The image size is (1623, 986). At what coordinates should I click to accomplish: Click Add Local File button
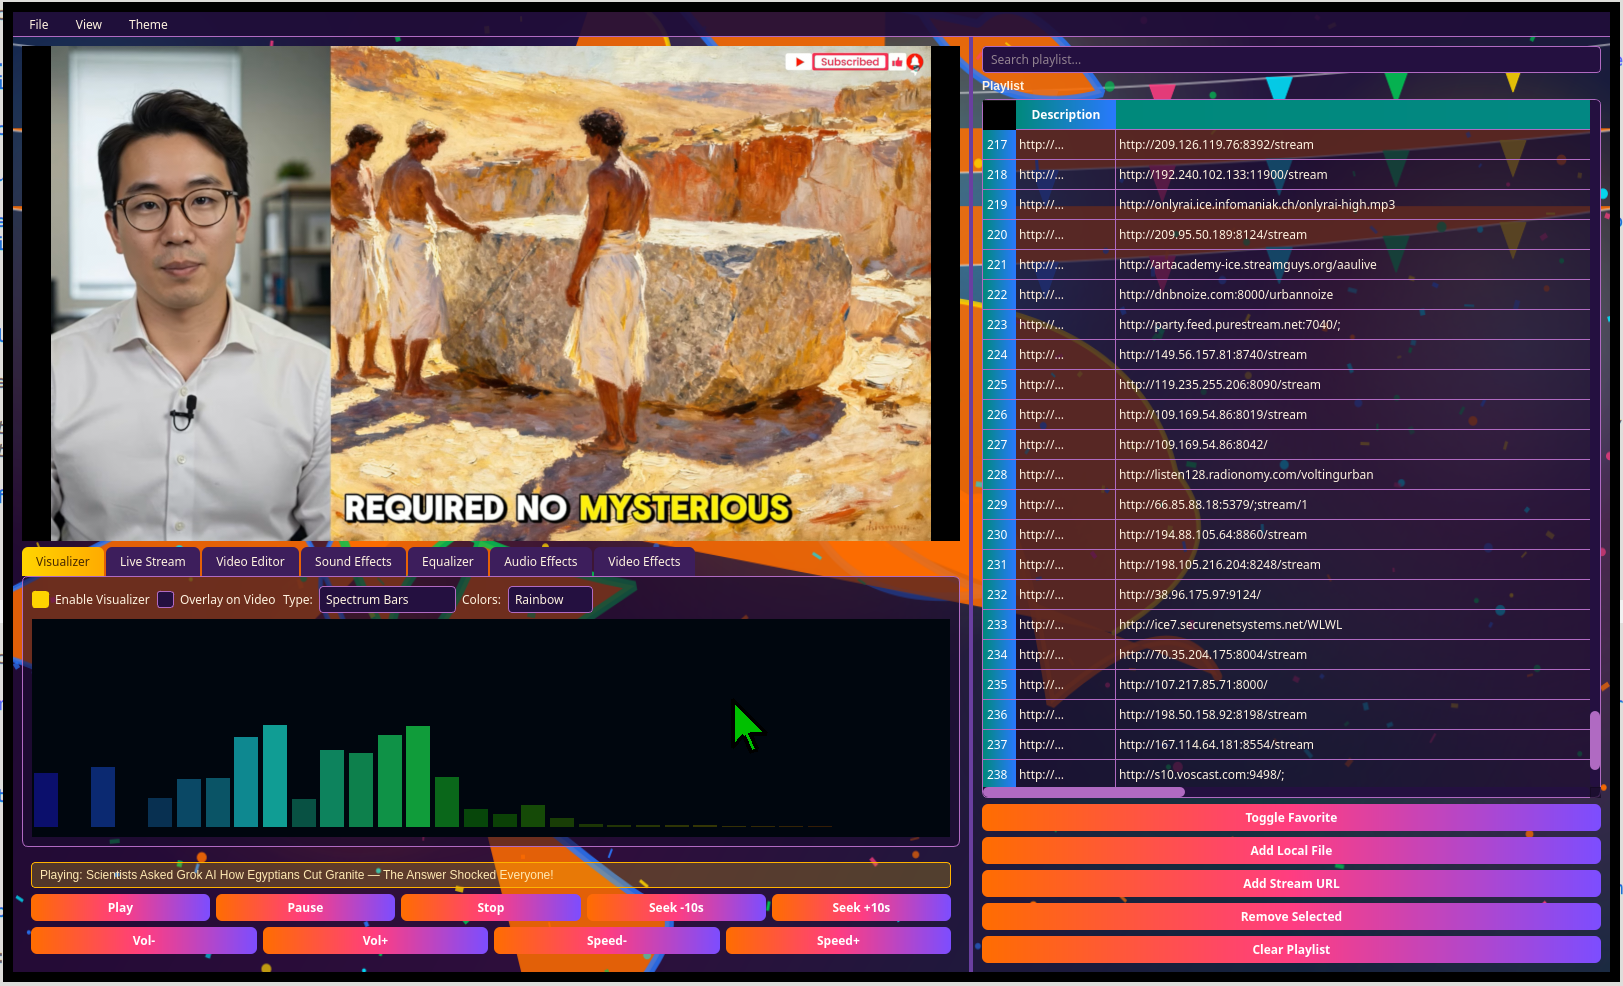click(x=1291, y=851)
